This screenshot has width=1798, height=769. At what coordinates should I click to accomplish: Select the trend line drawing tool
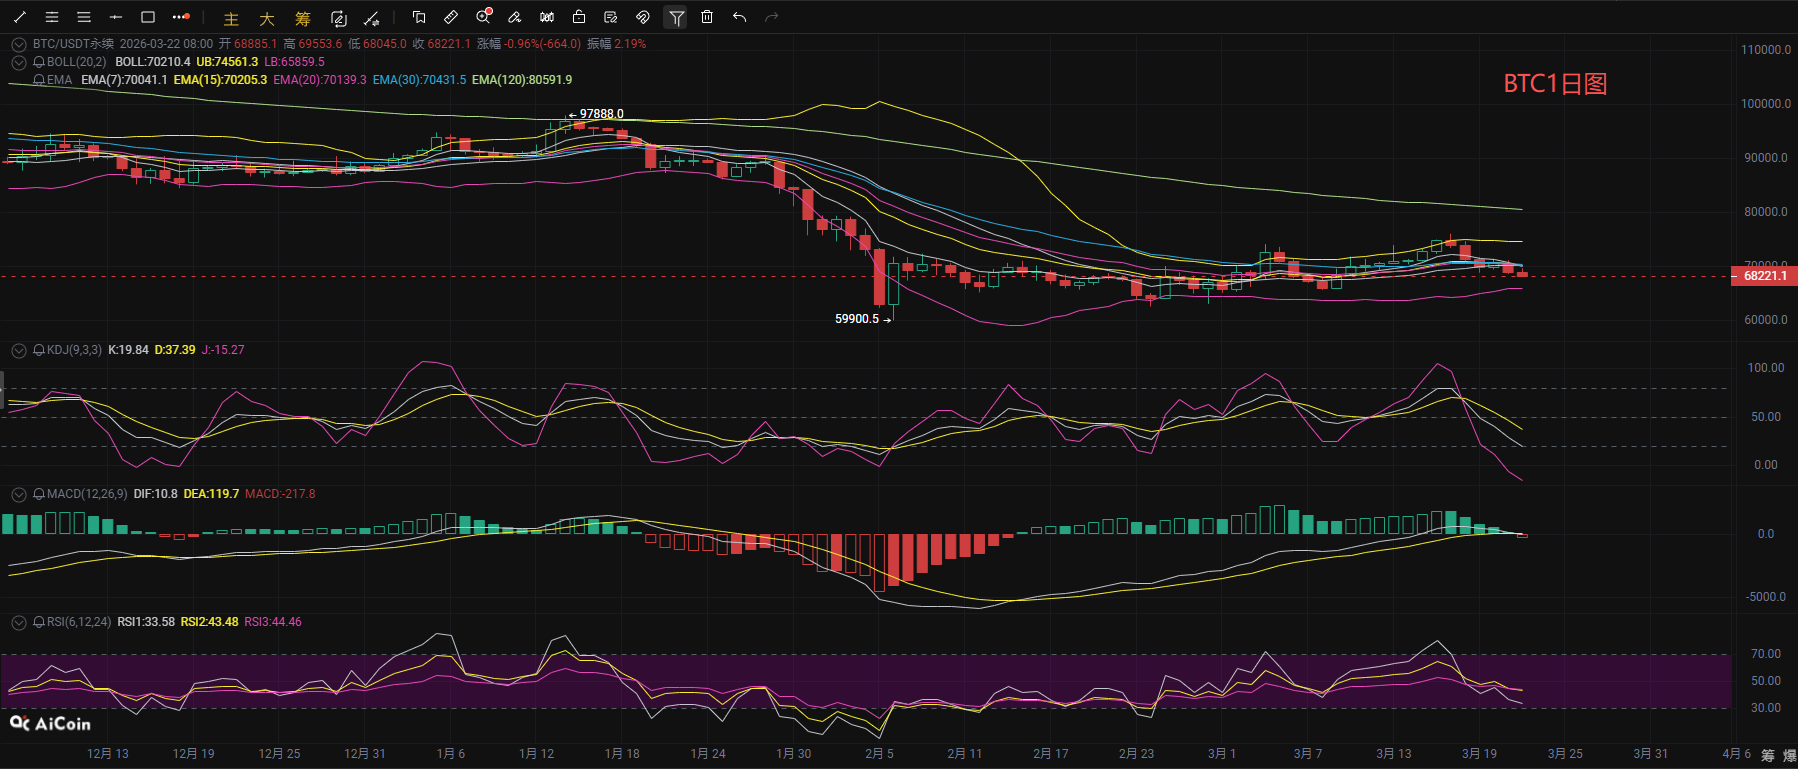20,17
